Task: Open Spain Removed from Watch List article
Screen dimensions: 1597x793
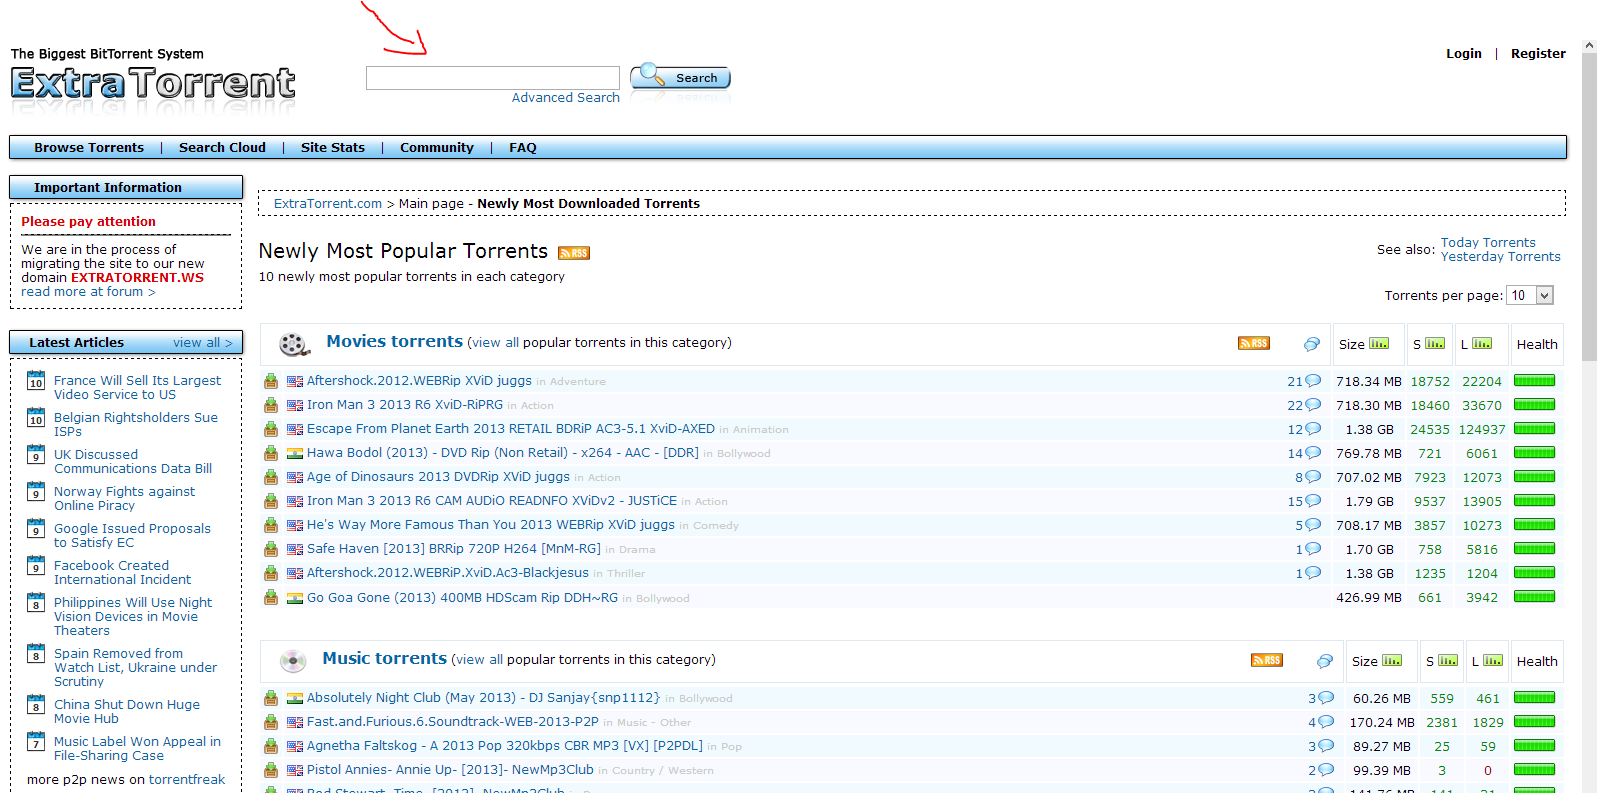Action: [136, 667]
